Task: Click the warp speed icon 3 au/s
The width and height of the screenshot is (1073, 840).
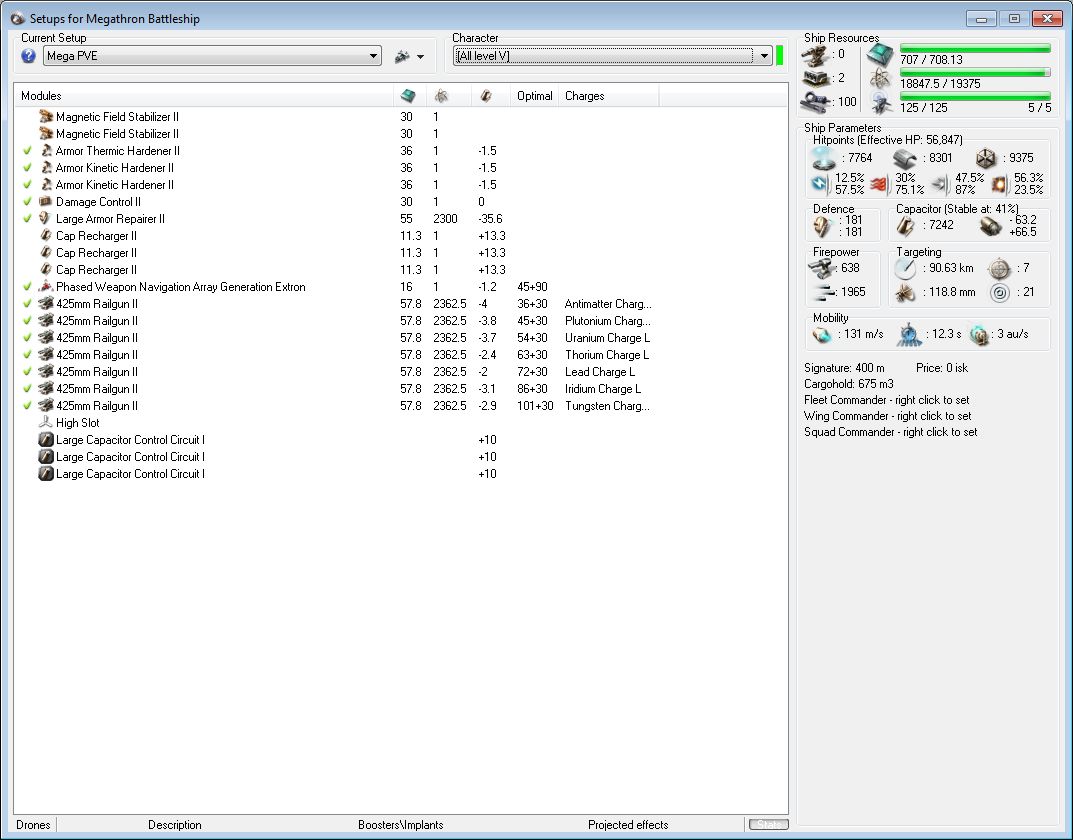Action: click(980, 334)
